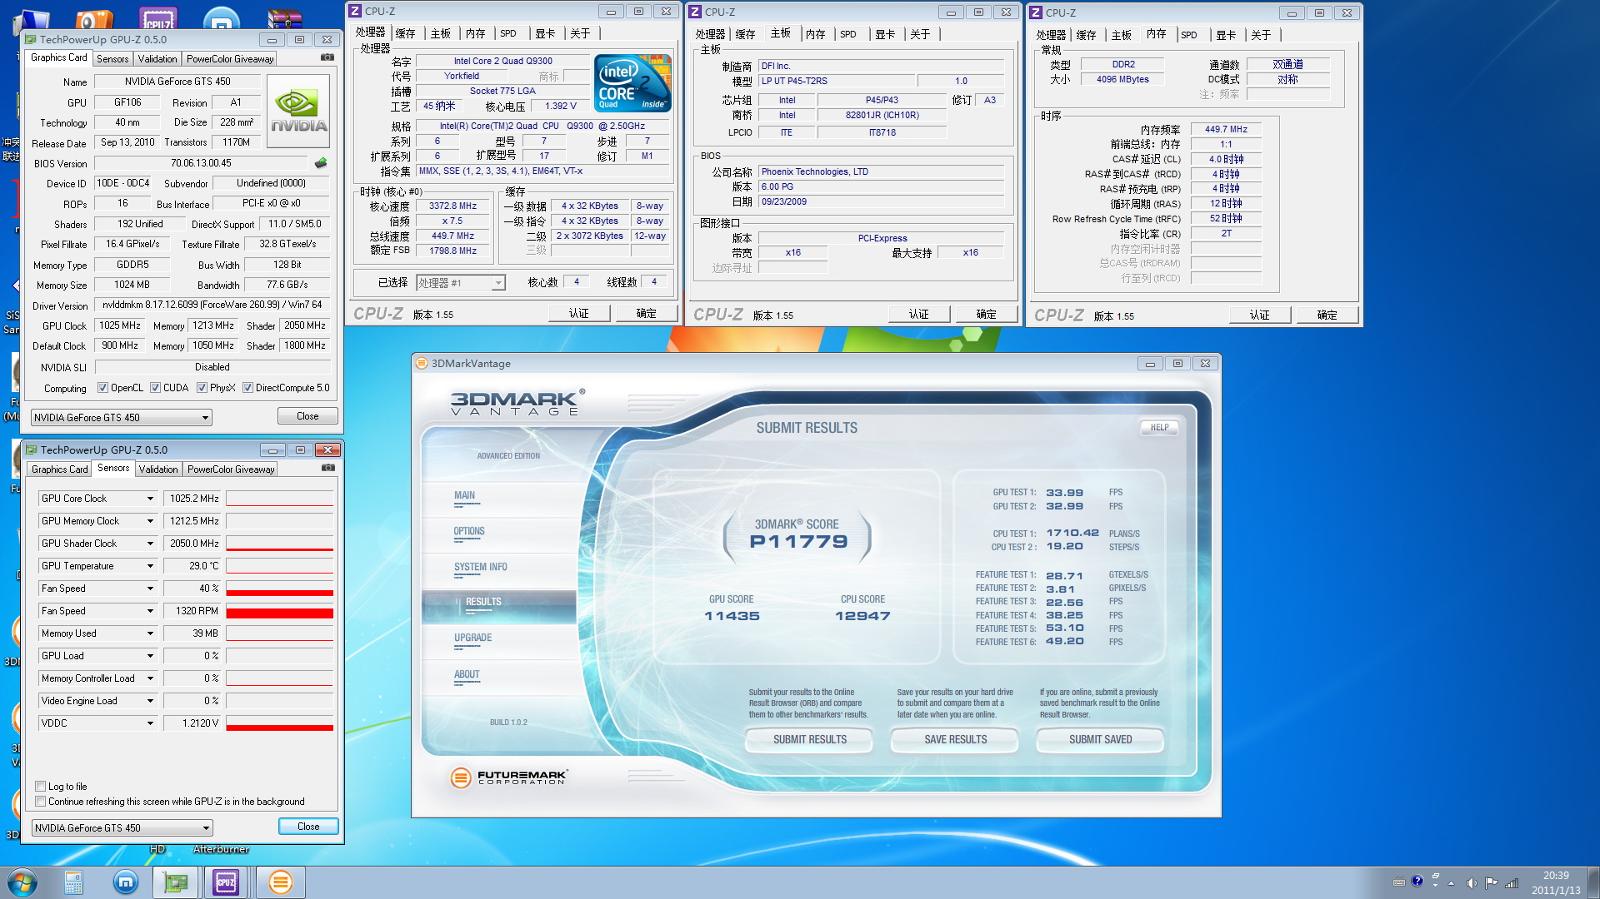Click the network signal icon in system tray

[x=1512, y=883]
